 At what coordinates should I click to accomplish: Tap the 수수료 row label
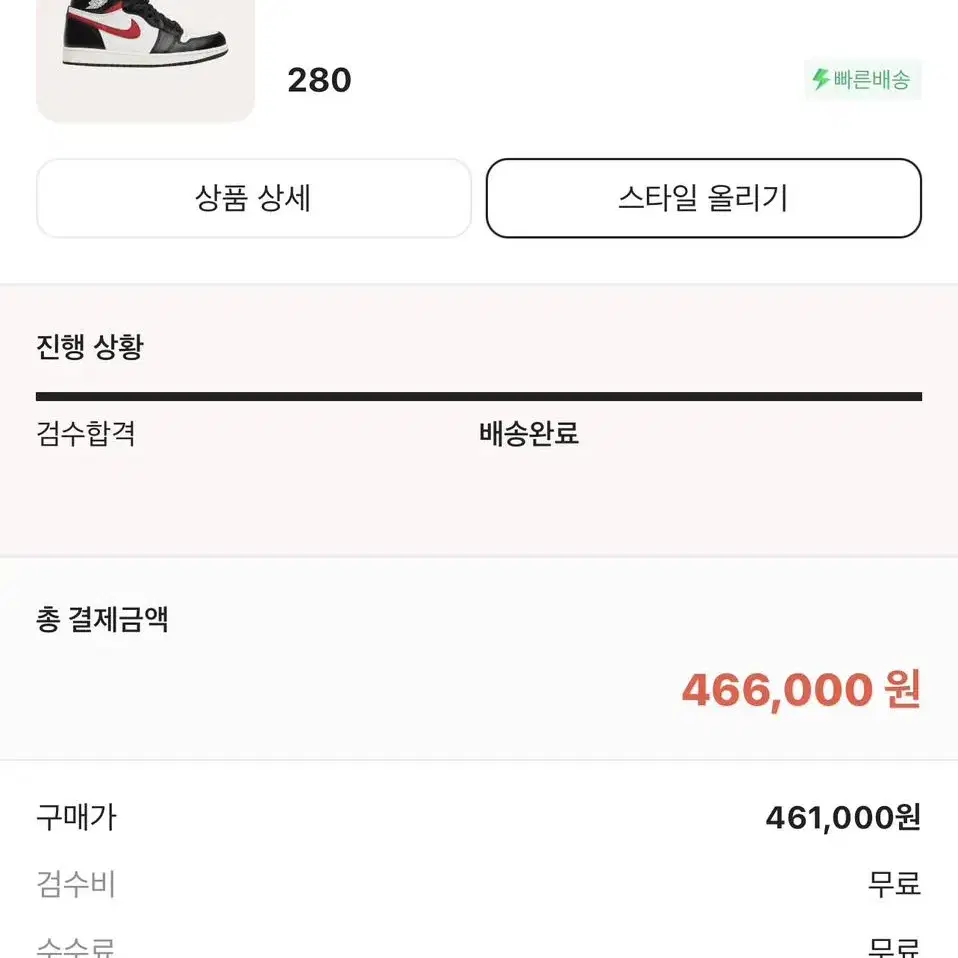pyautogui.click(x=76, y=947)
